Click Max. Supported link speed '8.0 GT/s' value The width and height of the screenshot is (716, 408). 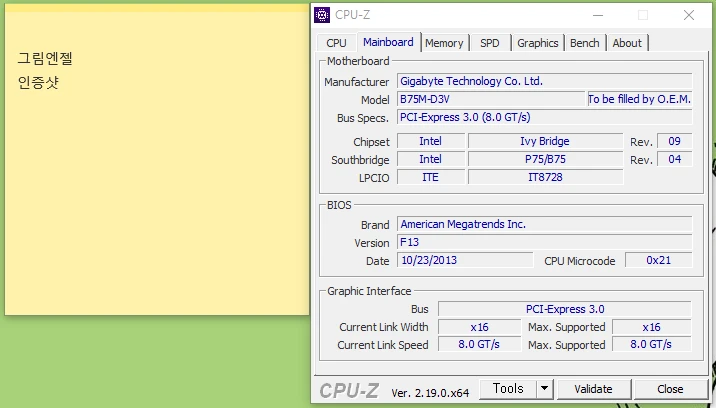click(x=652, y=344)
